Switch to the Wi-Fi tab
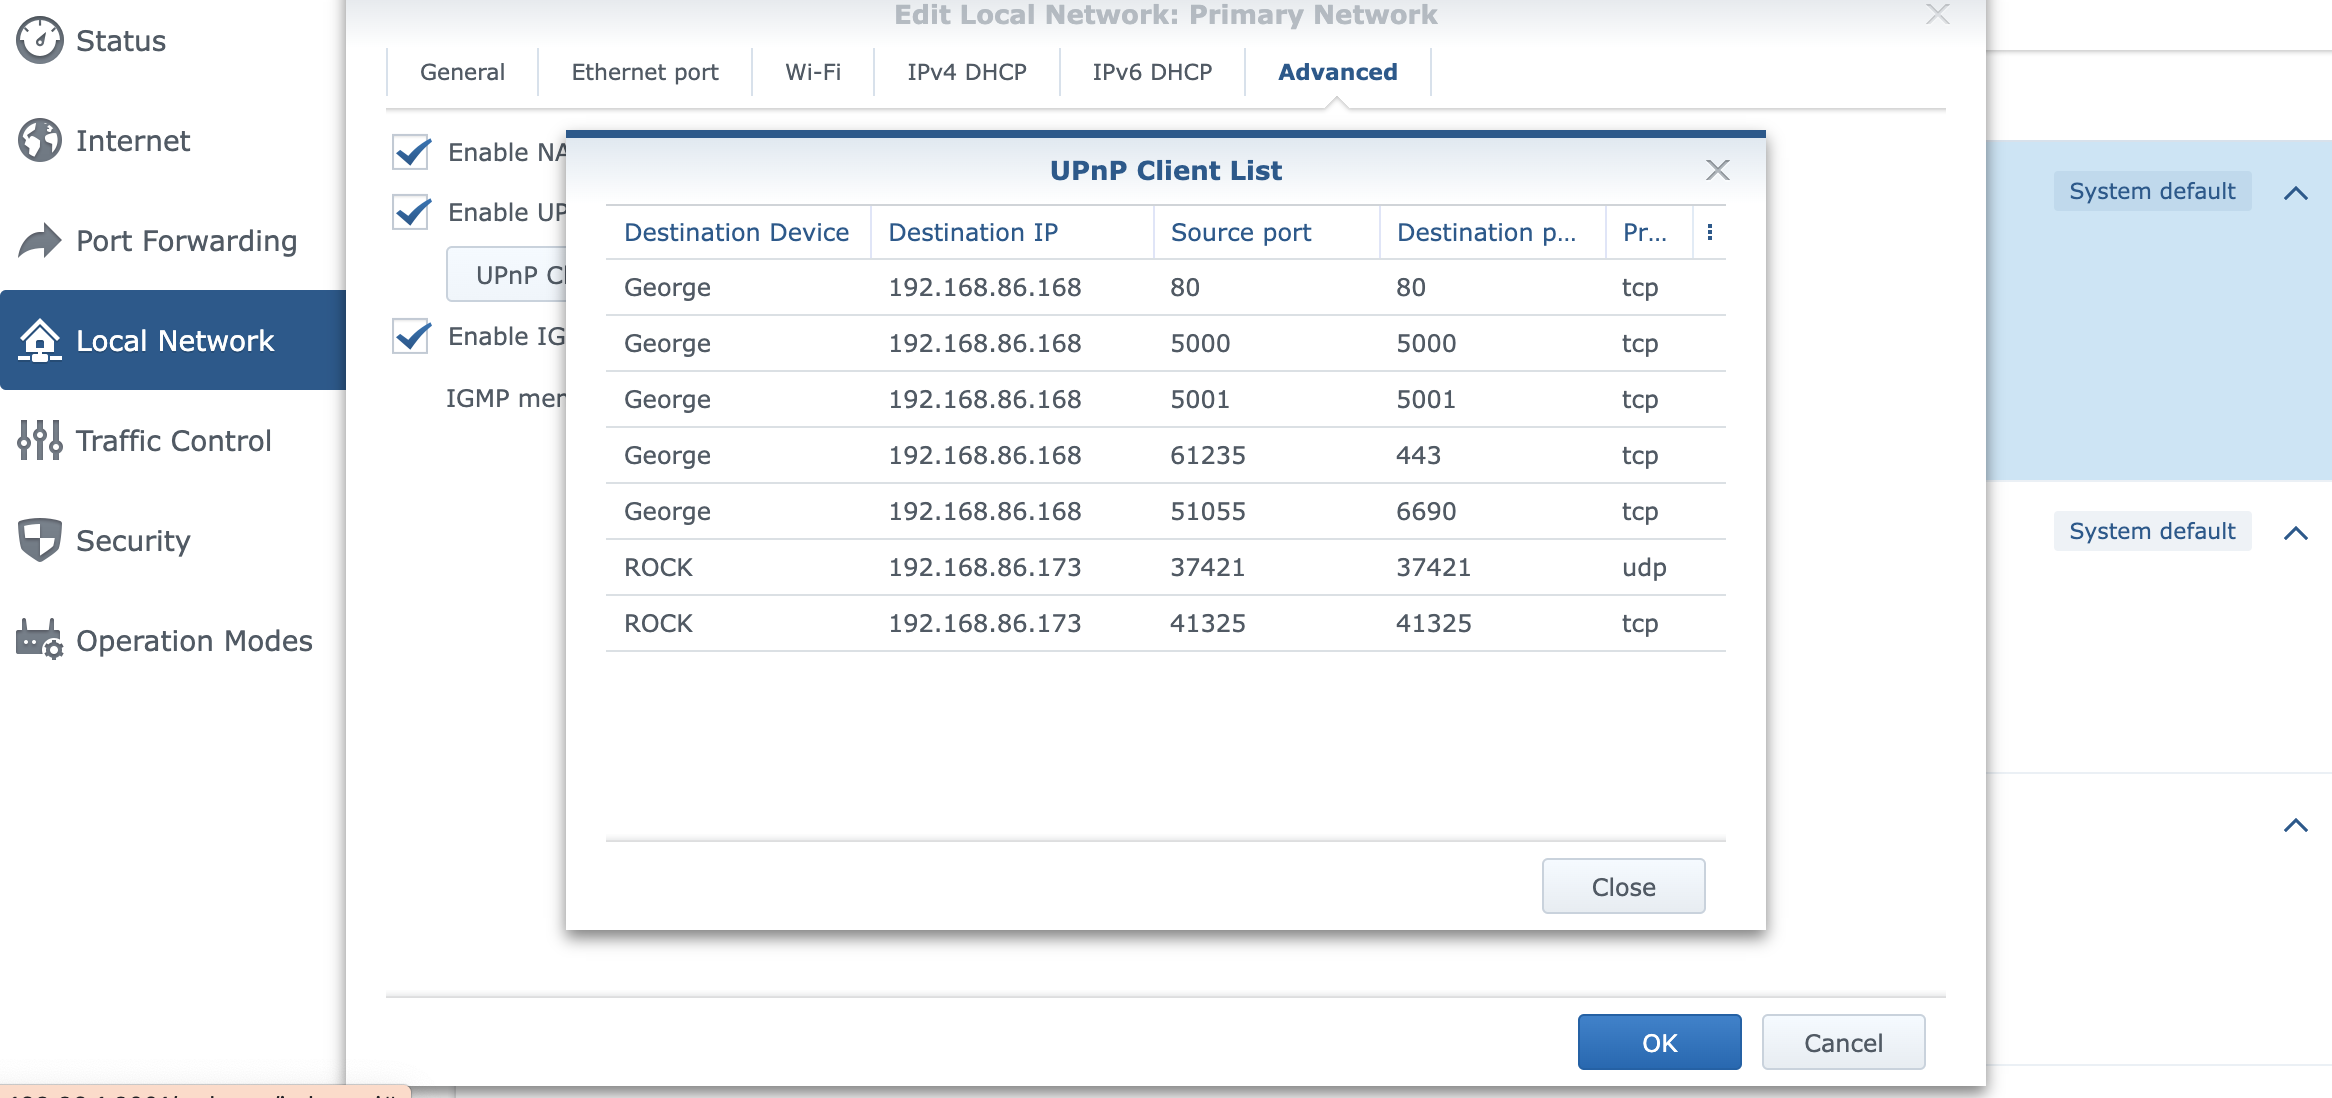Screen dimensions: 2332x1098 coord(812,72)
